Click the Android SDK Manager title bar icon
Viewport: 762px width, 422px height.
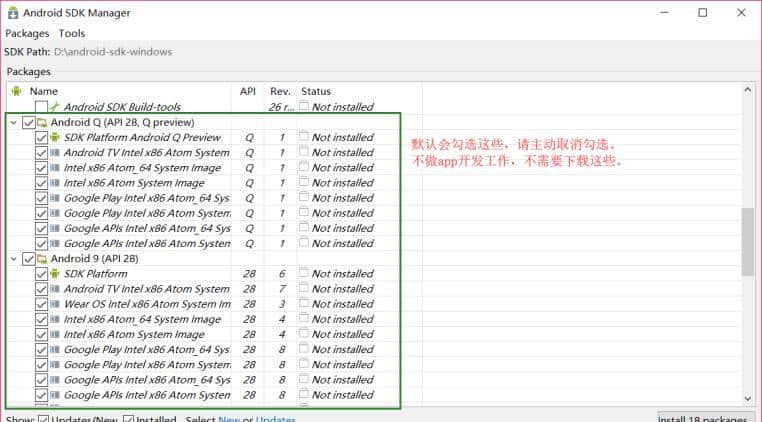pos(13,12)
